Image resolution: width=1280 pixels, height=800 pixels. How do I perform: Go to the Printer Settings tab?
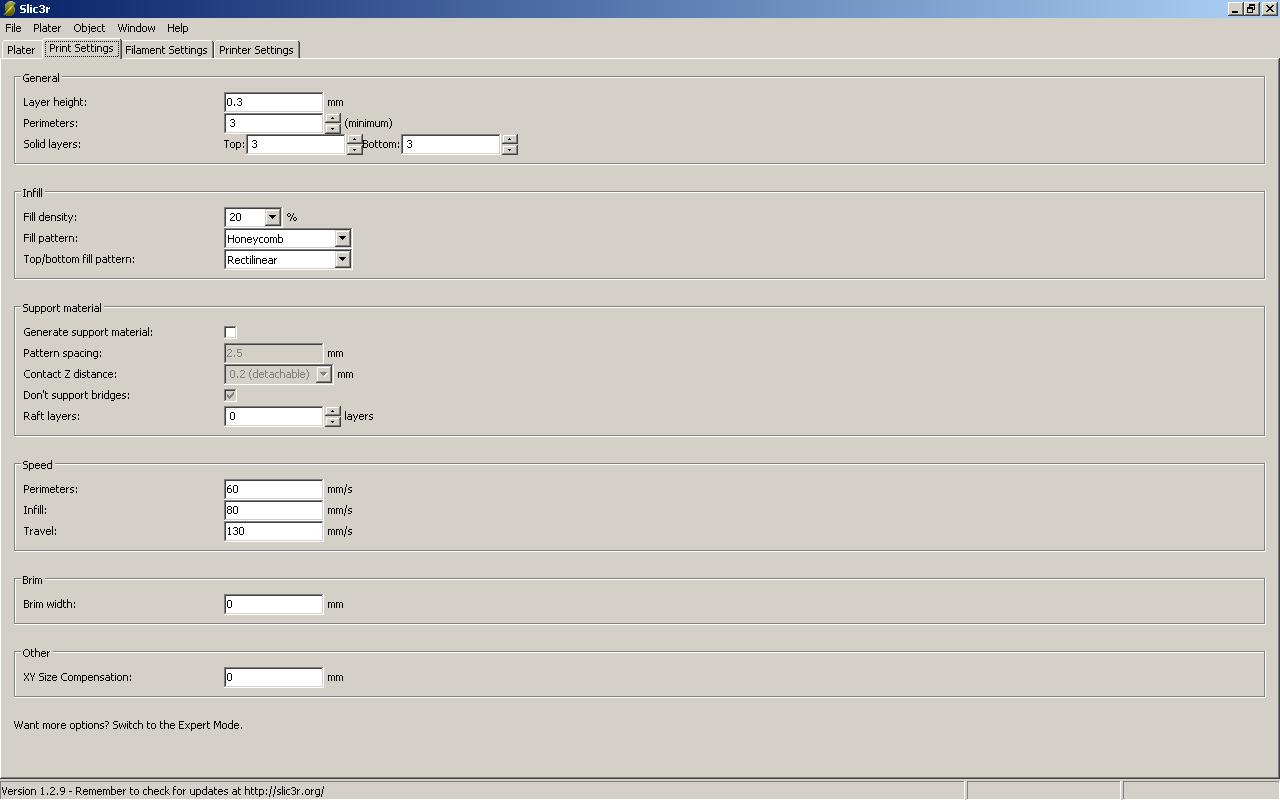click(x=256, y=50)
